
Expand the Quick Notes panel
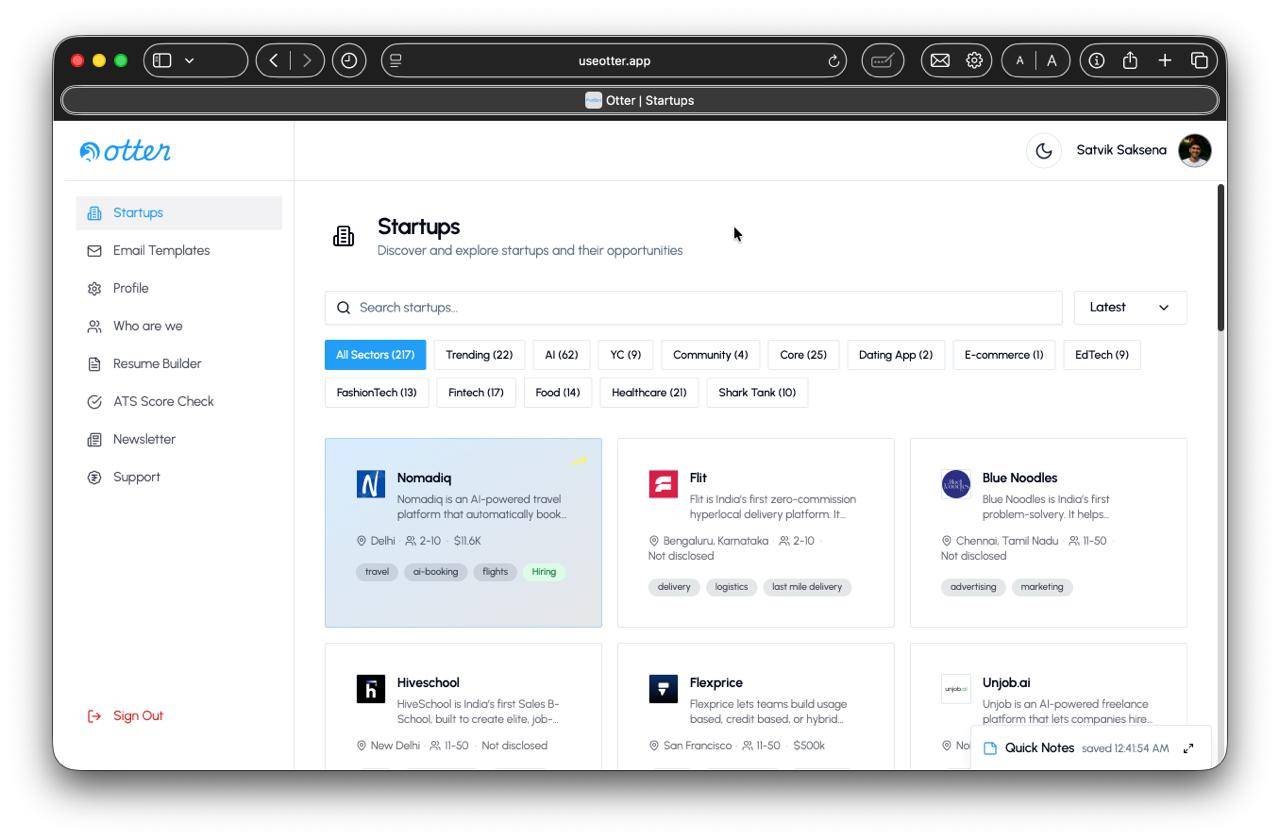(x=1188, y=749)
